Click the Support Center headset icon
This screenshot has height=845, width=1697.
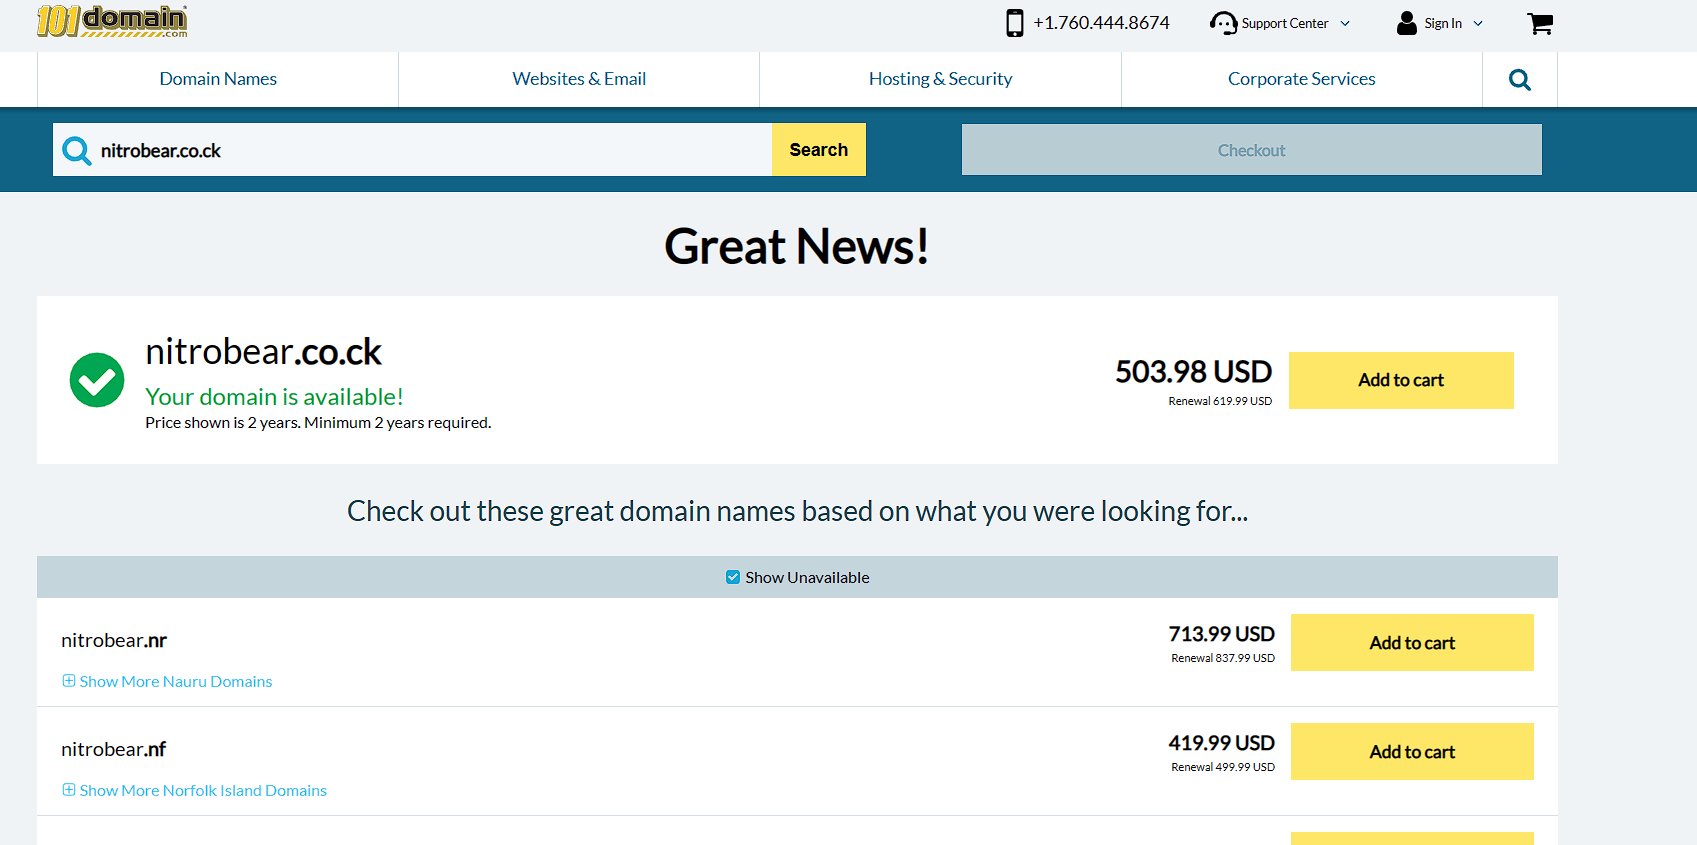[1222, 23]
